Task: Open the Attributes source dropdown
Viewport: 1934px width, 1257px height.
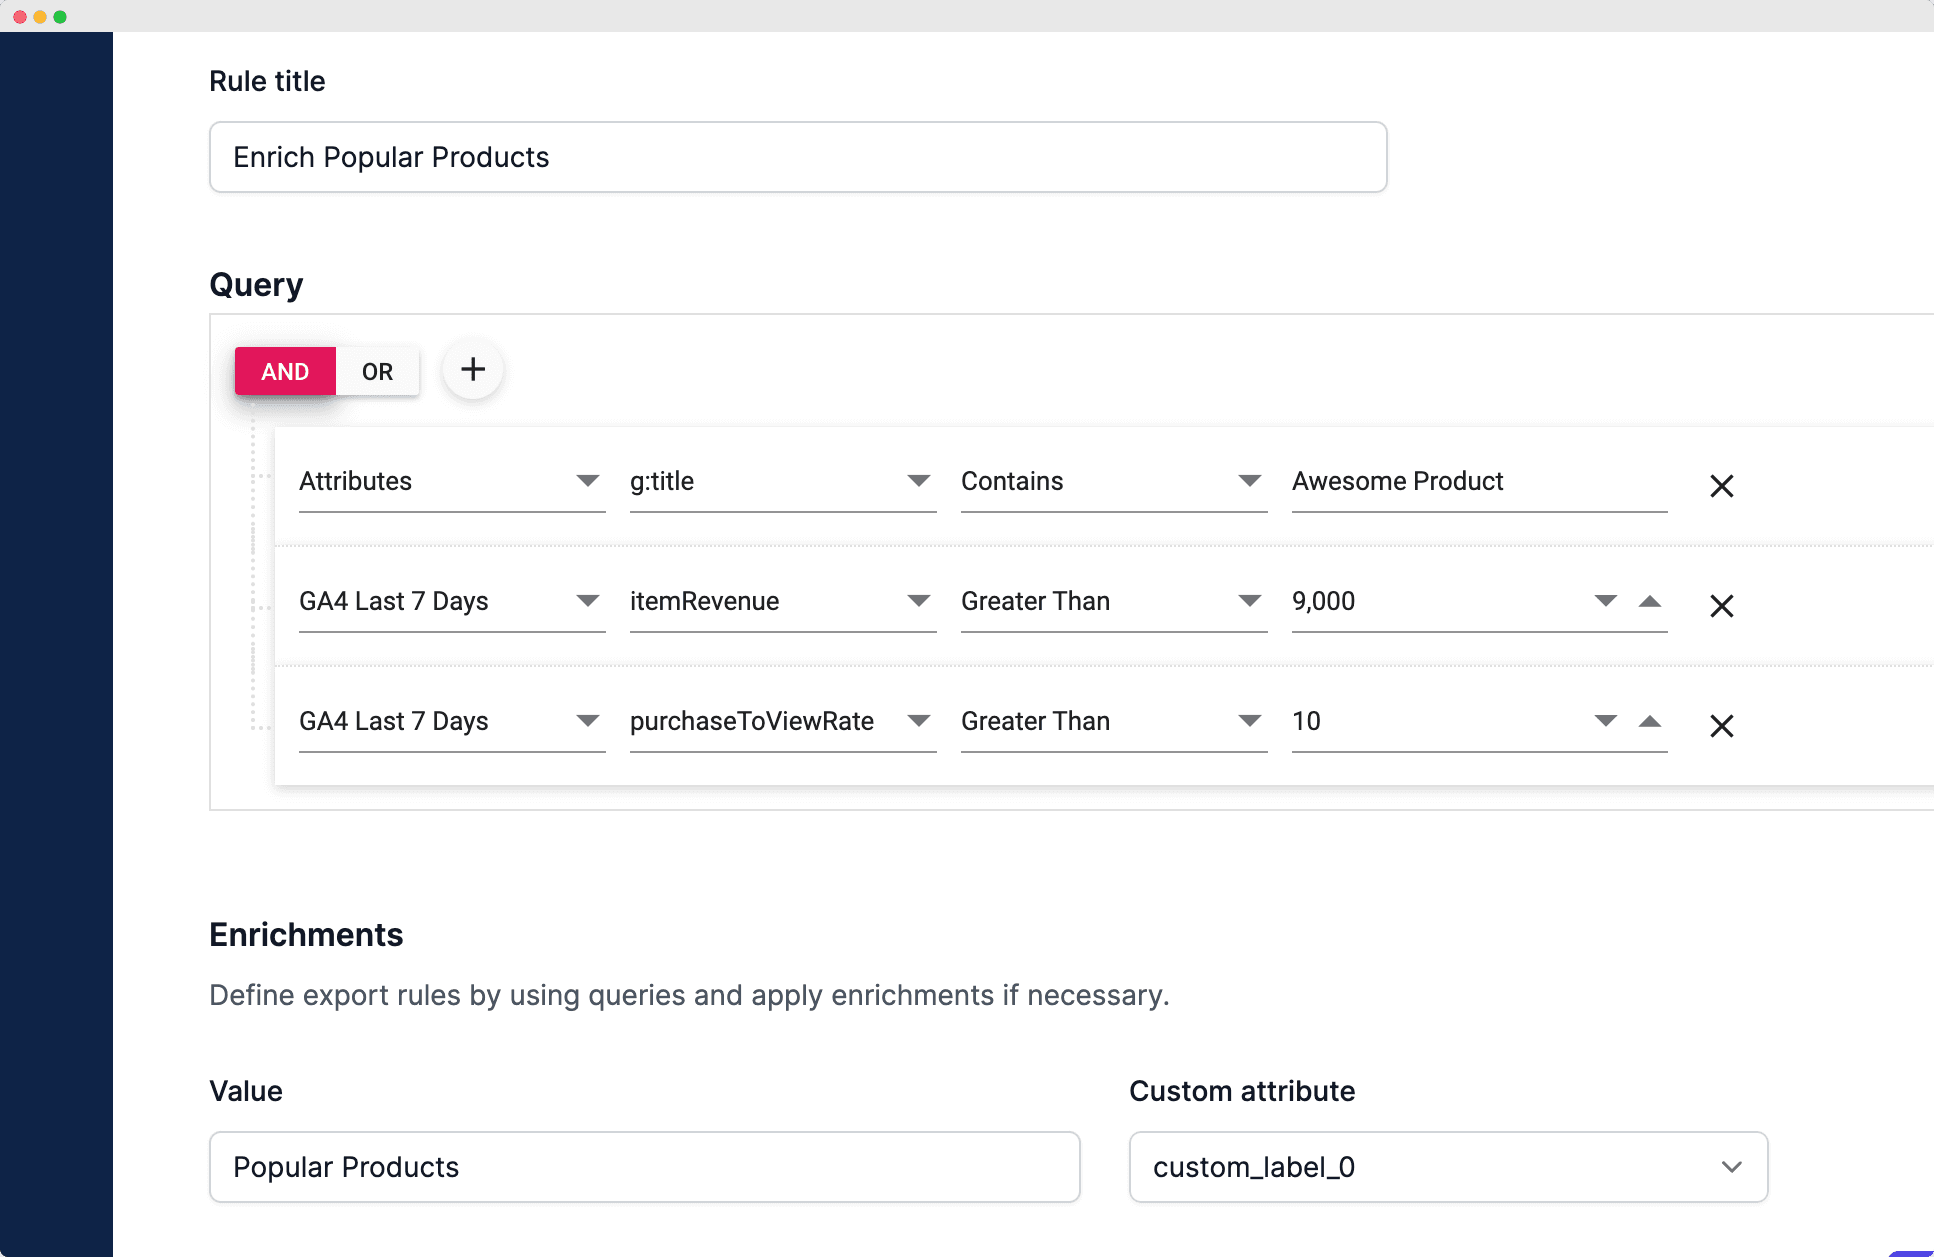Action: click(x=451, y=482)
